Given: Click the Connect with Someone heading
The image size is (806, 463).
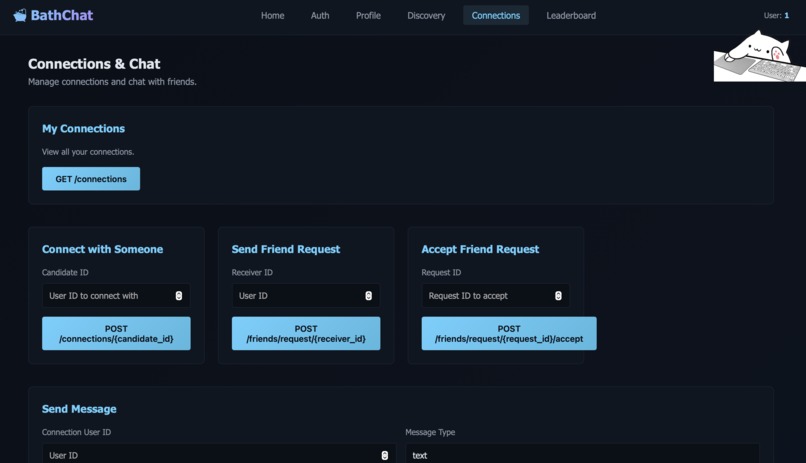Looking at the screenshot, I should pyautogui.click(x=102, y=249).
